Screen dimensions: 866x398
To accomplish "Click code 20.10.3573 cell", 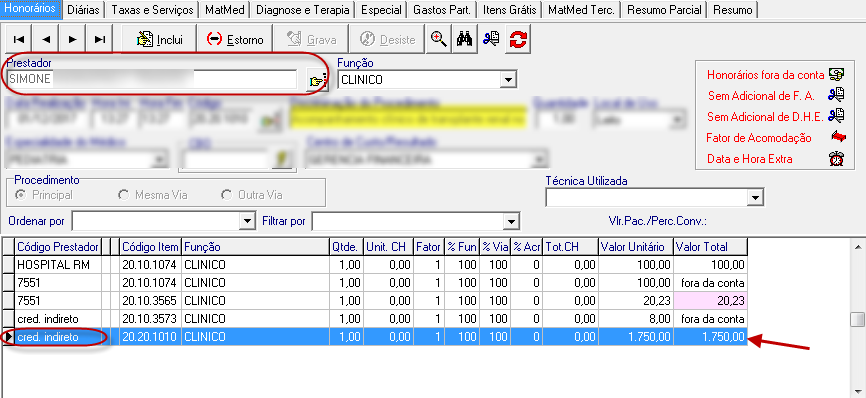I will click(x=151, y=319).
